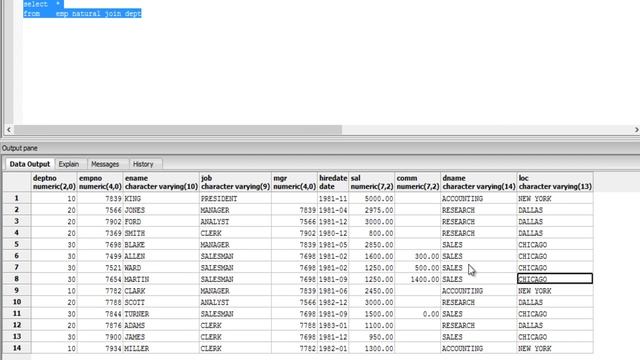Click the JAMES ename cell

tap(161, 337)
